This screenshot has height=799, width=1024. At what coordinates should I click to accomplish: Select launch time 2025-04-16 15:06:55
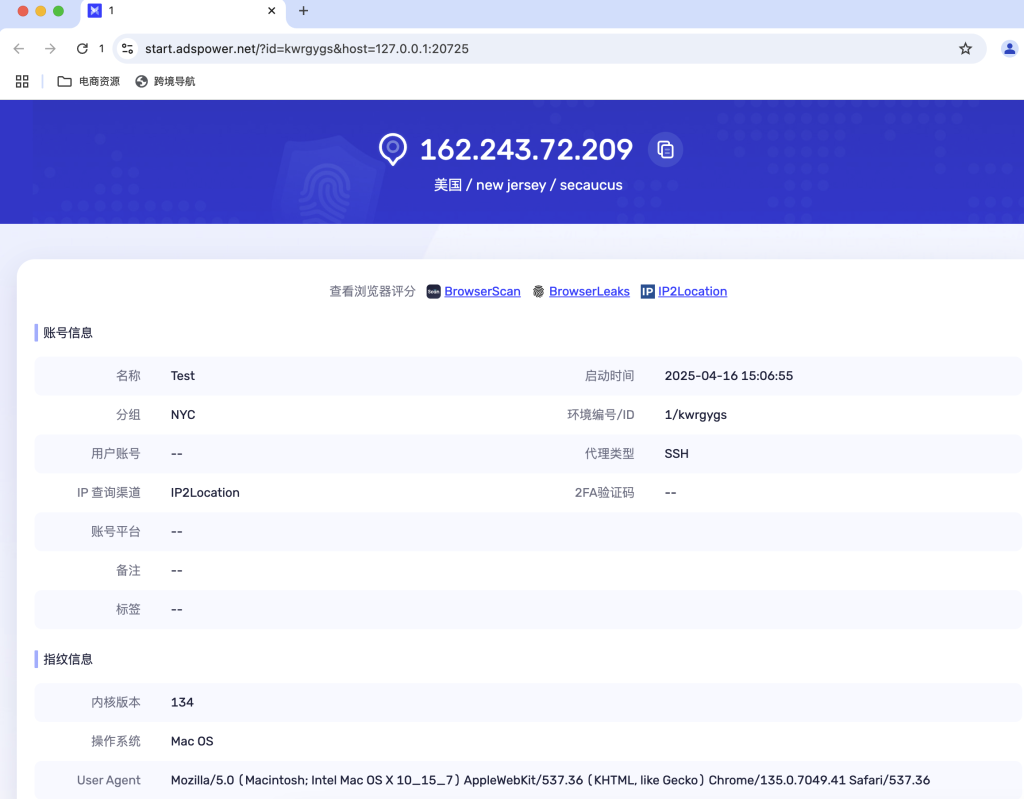[729, 376]
